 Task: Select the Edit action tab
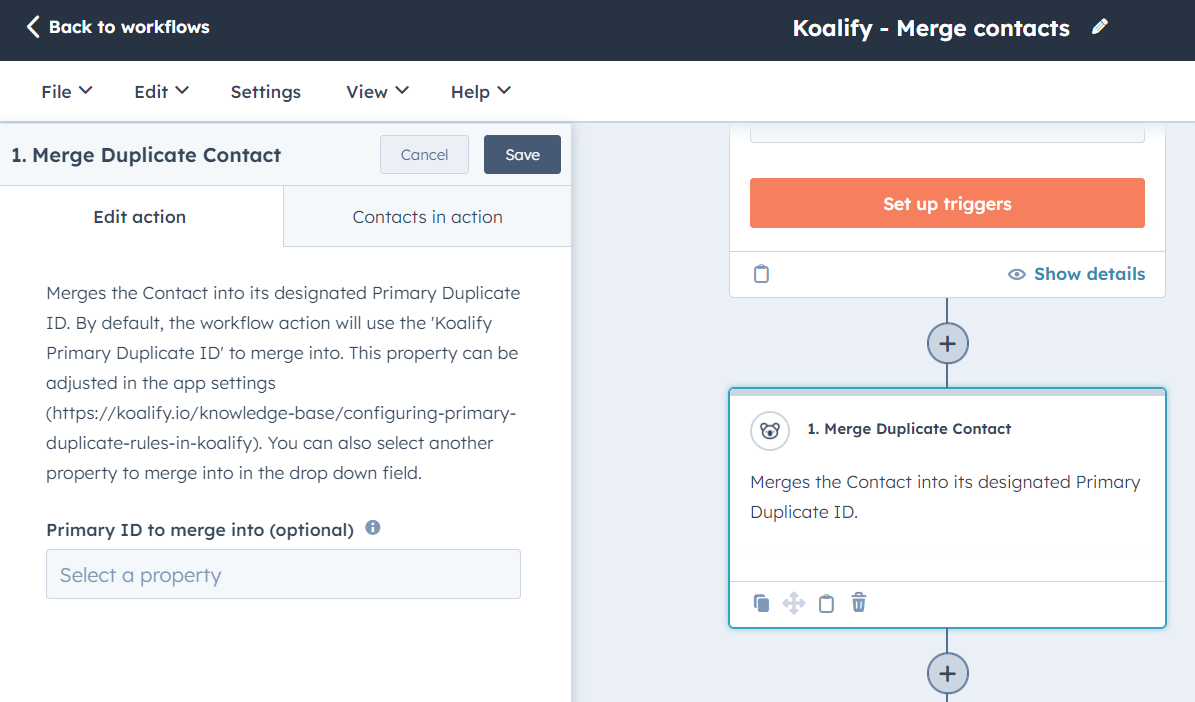tap(139, 216)
